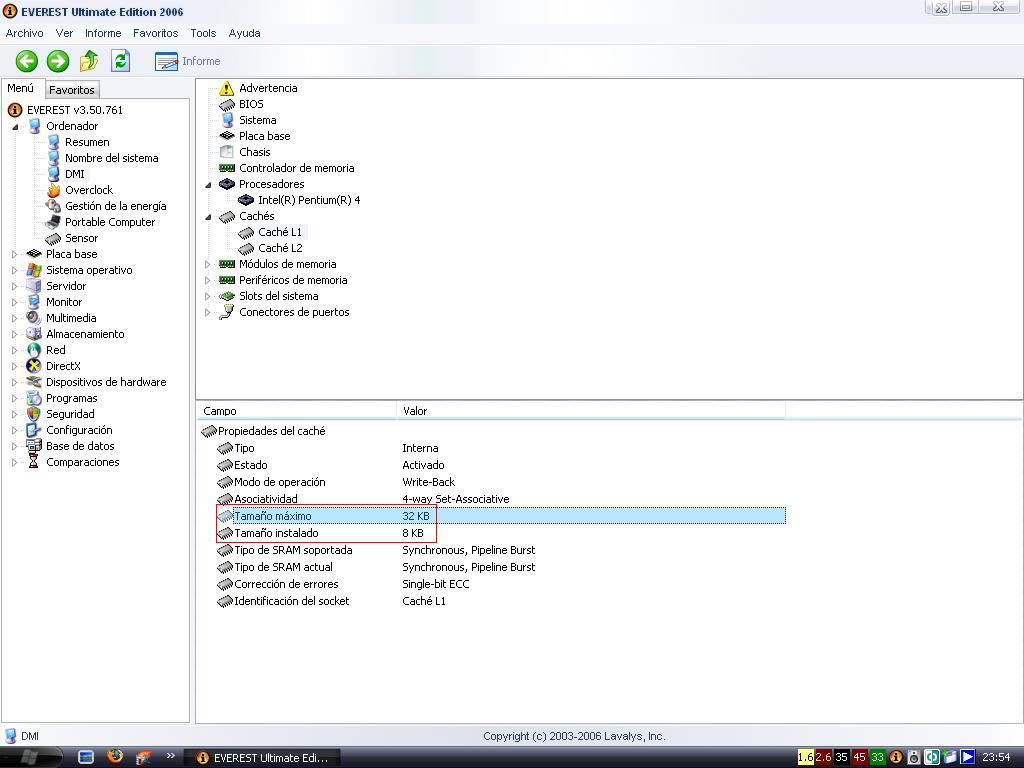Select the Nombre del sistema tree item
This screenshot has width=1024, height=768.
[112, 158]
